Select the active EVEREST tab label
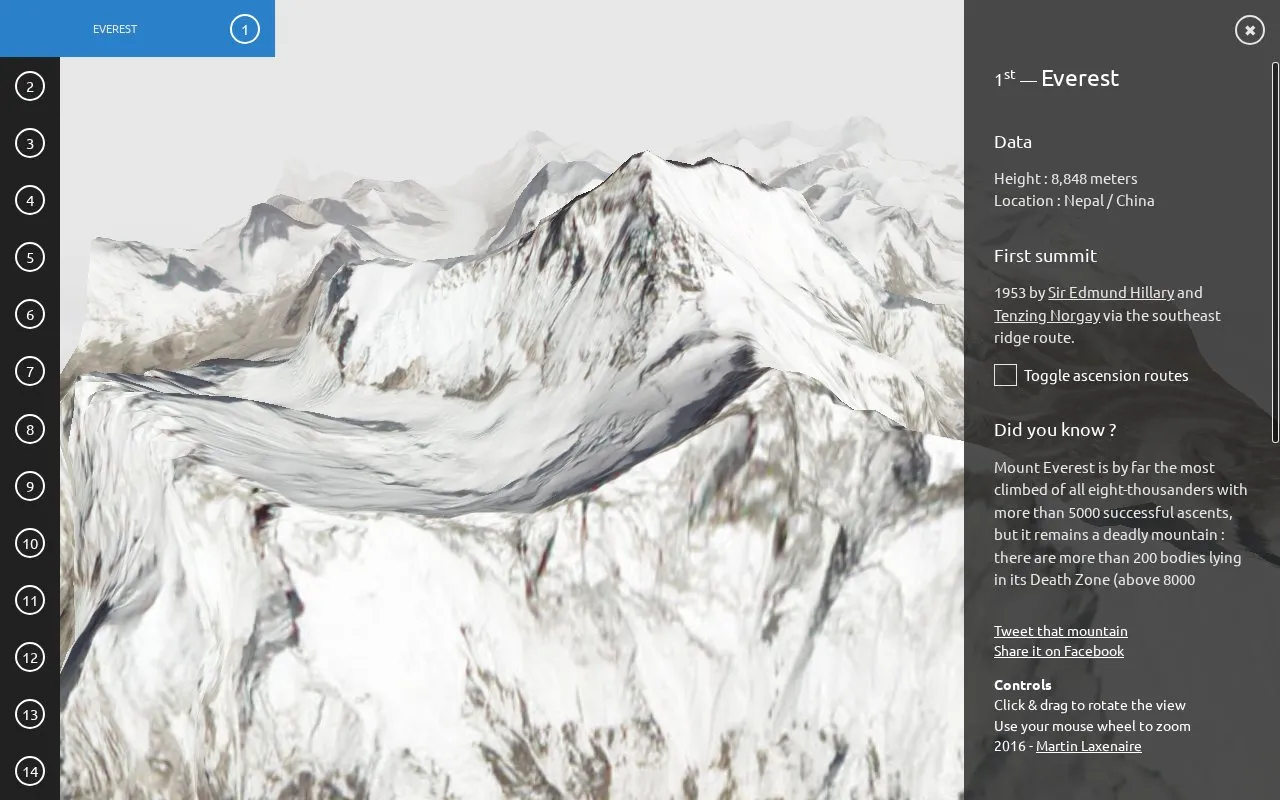Viewport: 1280px width, 800px height. 115,29
